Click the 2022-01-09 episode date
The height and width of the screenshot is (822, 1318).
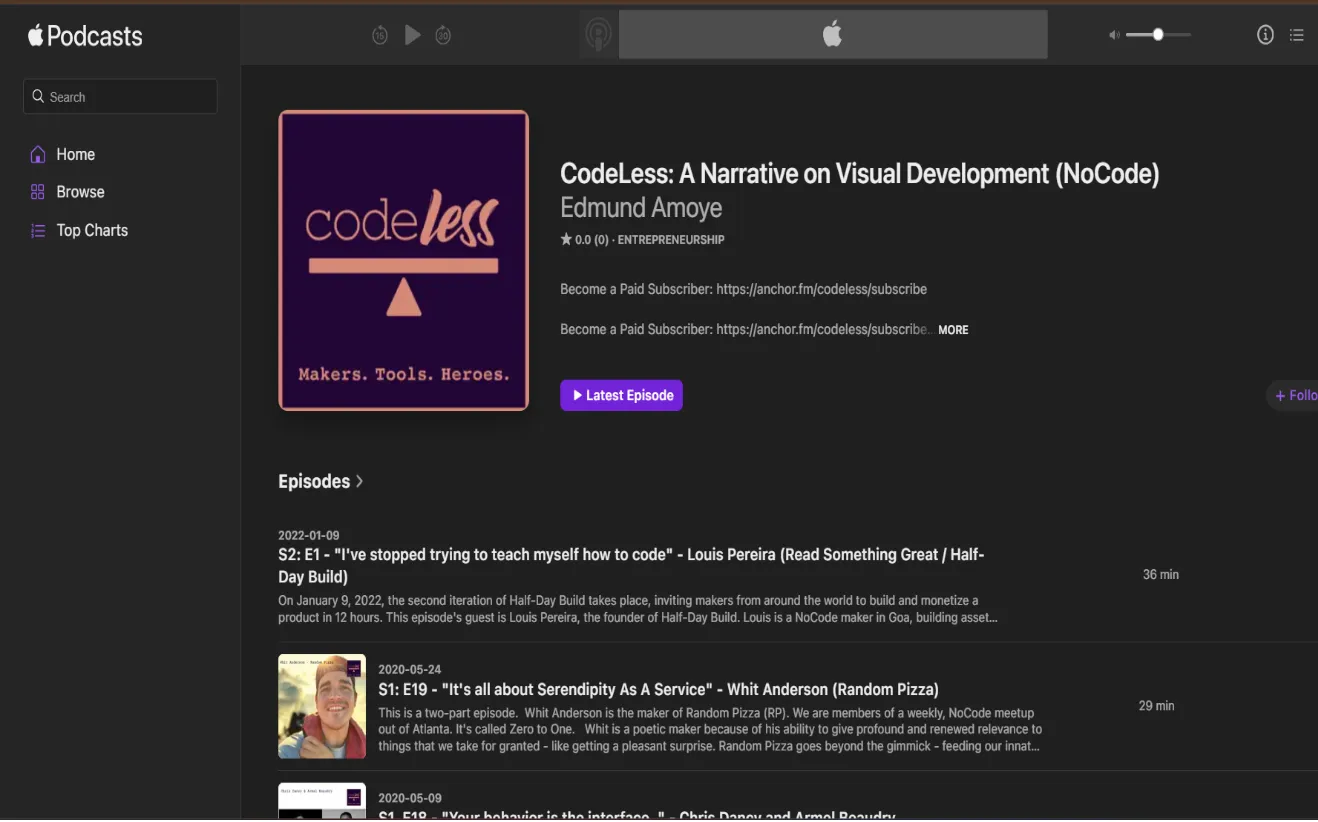[309, 535]
